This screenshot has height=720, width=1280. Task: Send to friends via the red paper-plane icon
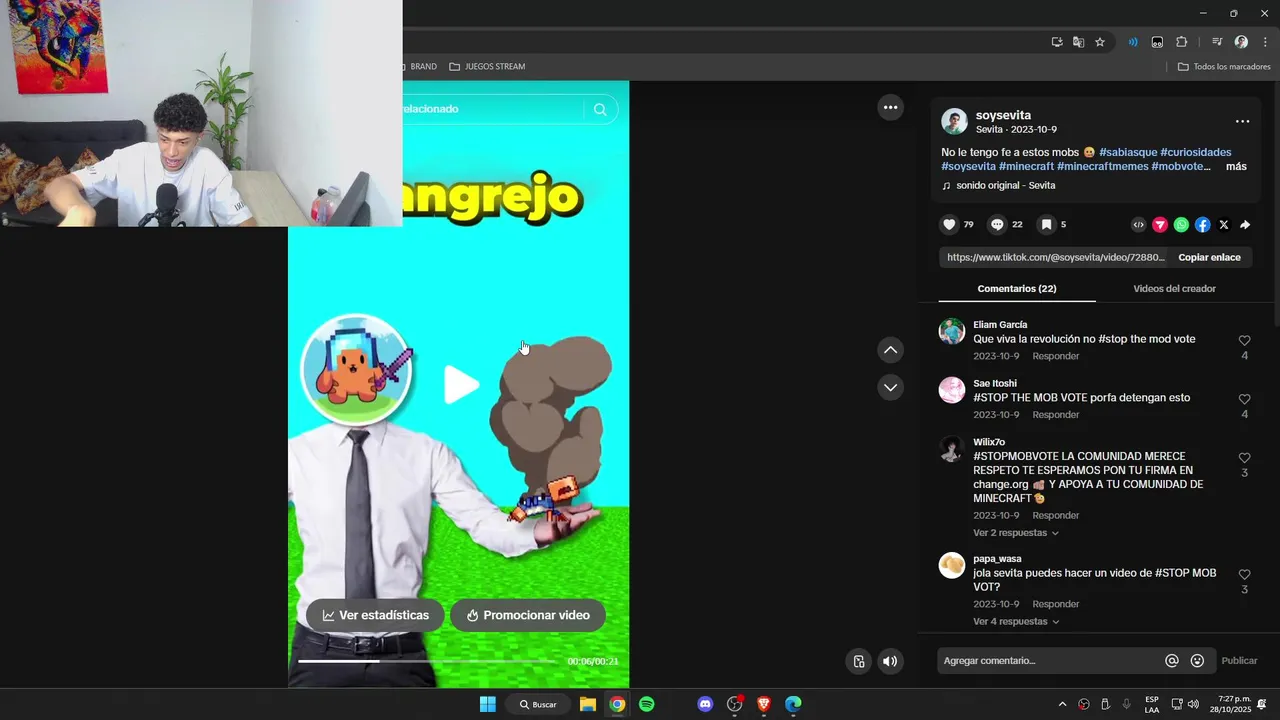pyautogui.click(x=1160, y=225)
